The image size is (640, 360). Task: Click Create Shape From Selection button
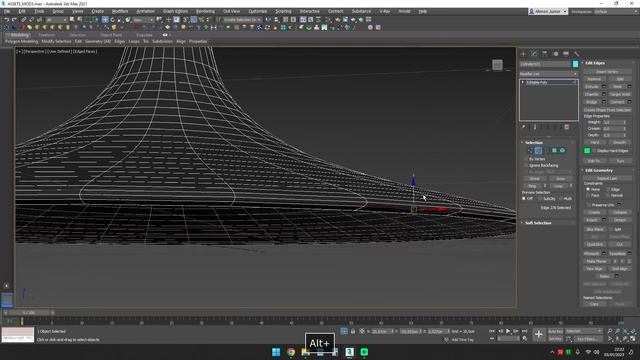[607, 110]
